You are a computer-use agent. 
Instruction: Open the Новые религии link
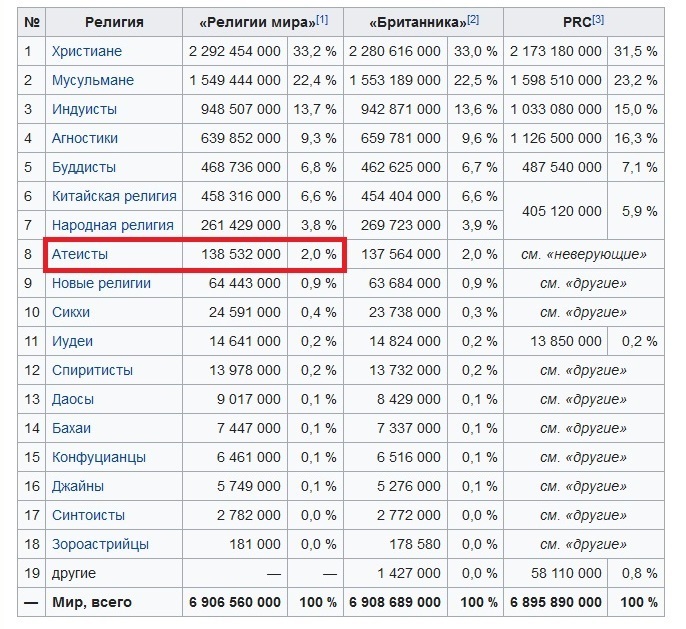(101, 283)
